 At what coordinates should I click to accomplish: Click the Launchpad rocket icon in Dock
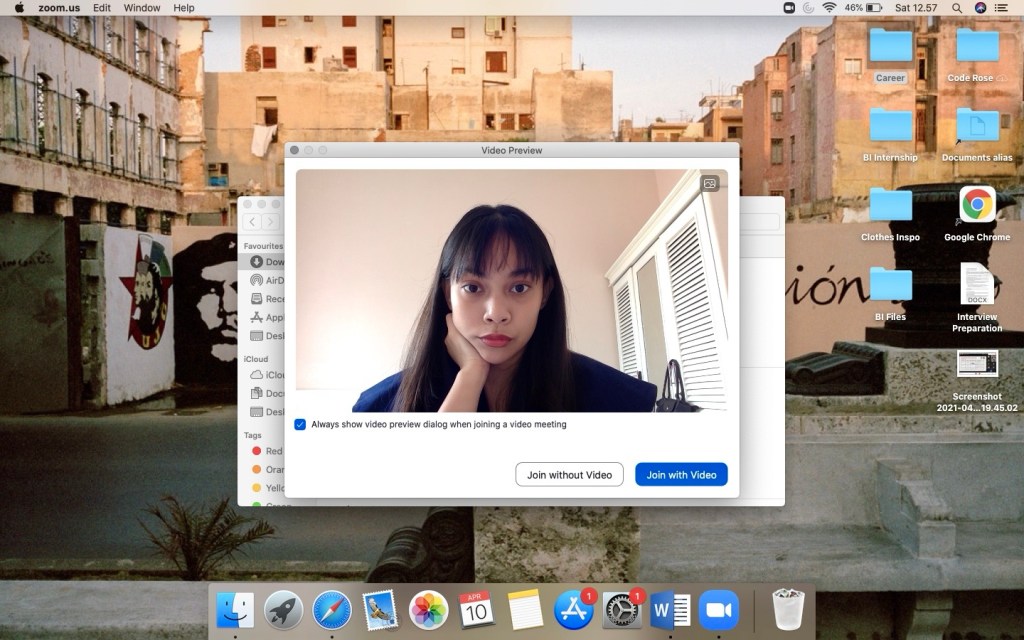pyautogui.click(x=284, y=609)
